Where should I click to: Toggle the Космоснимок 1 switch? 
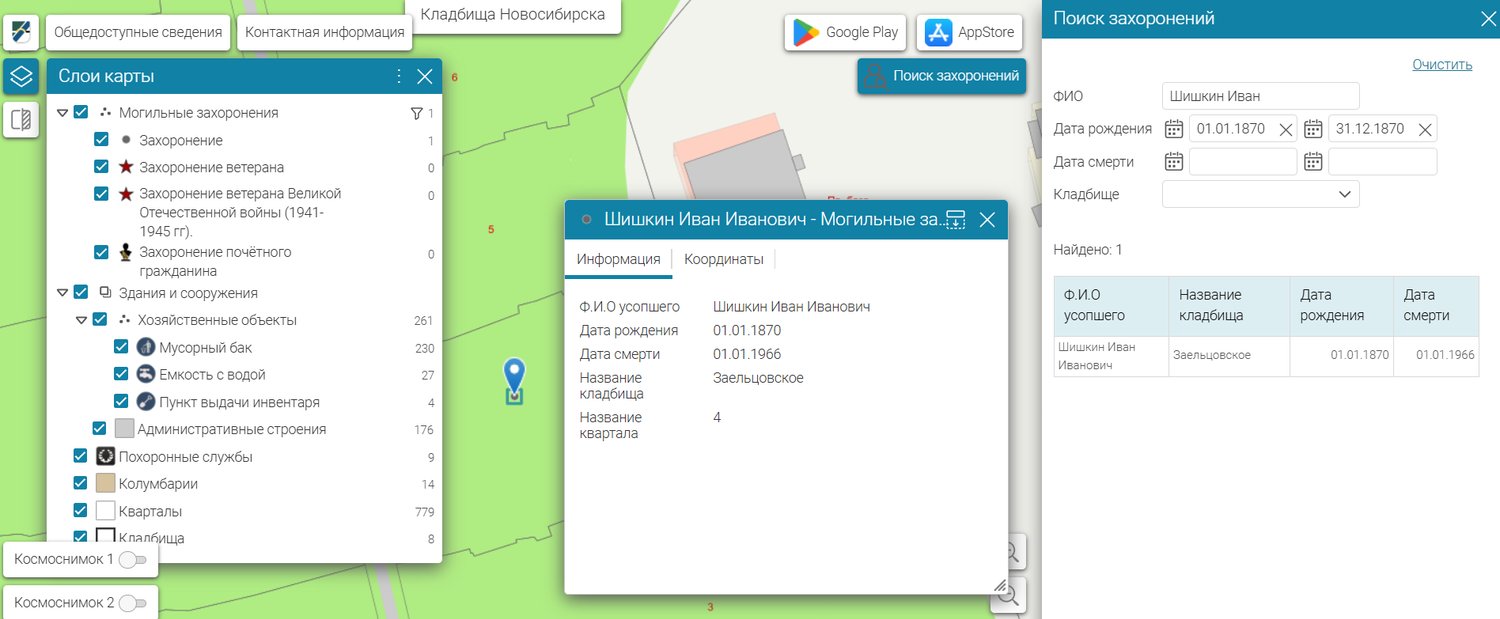(x=132, y=560)
